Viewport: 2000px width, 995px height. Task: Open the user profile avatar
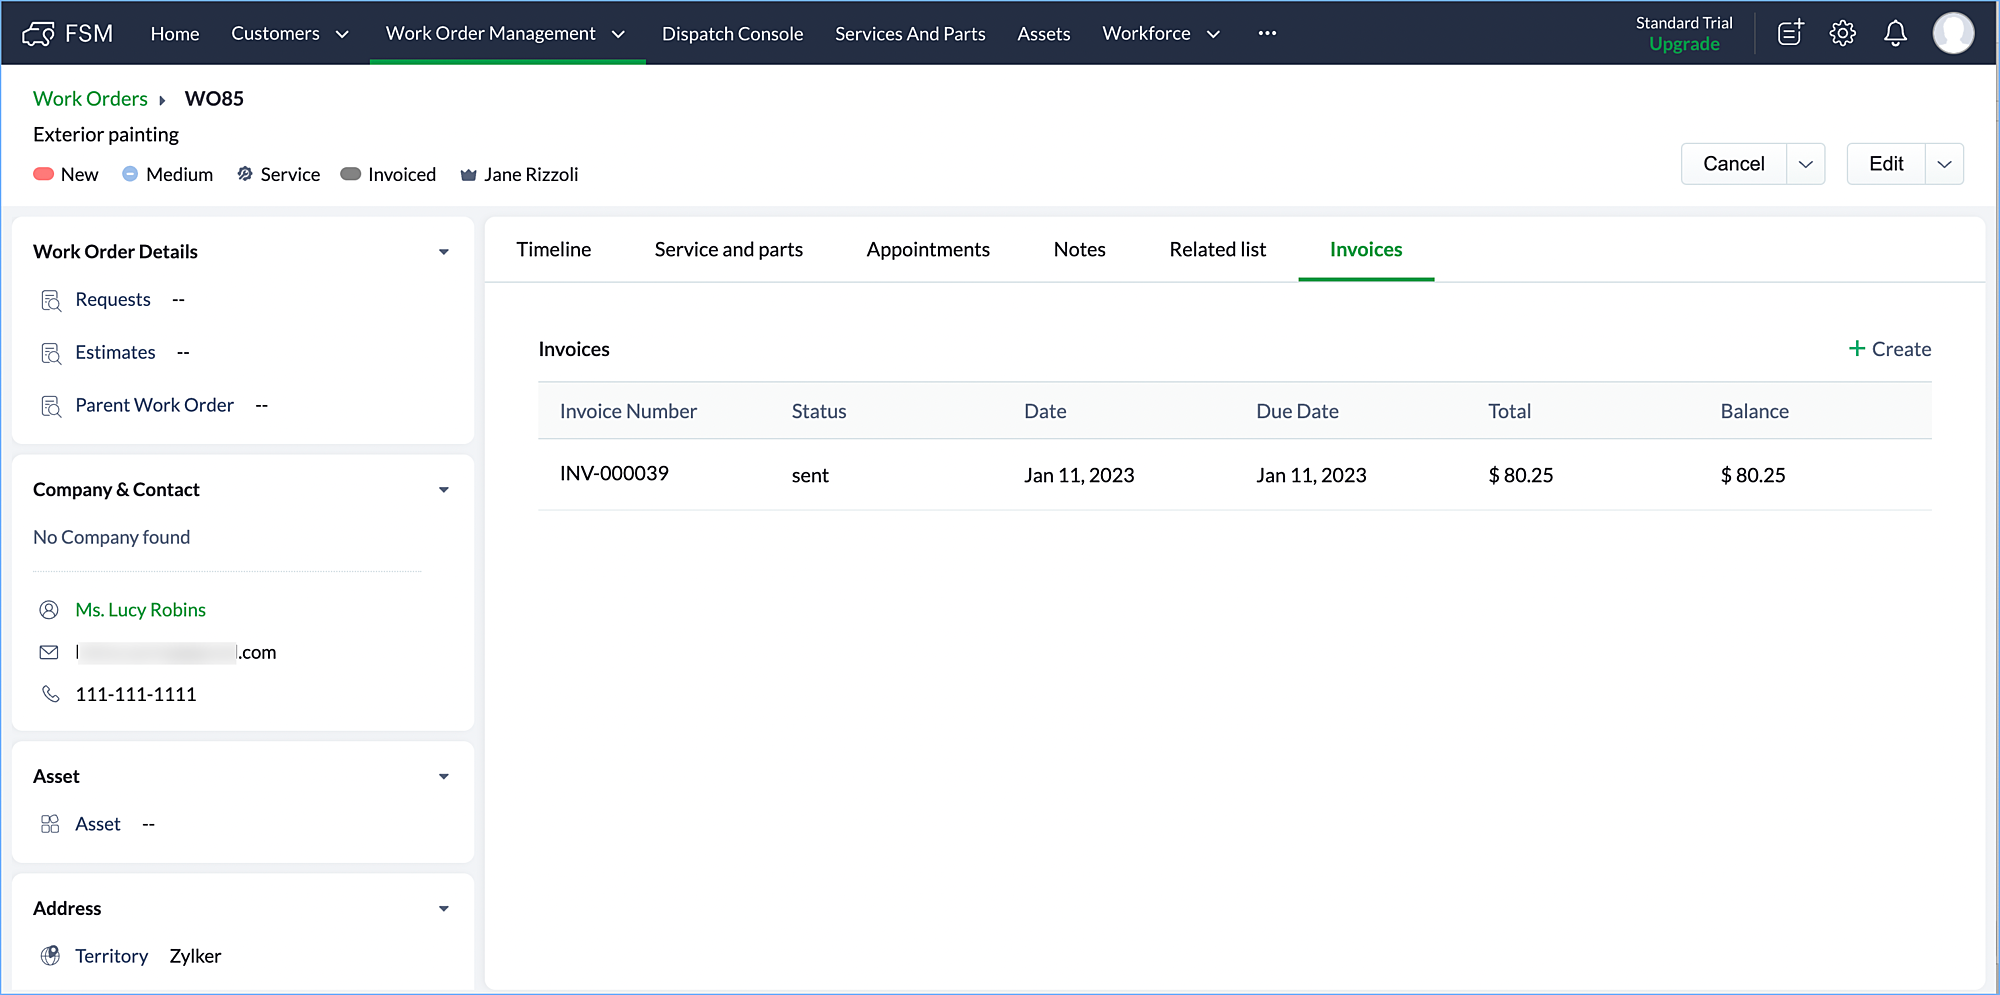(1952, 33)
